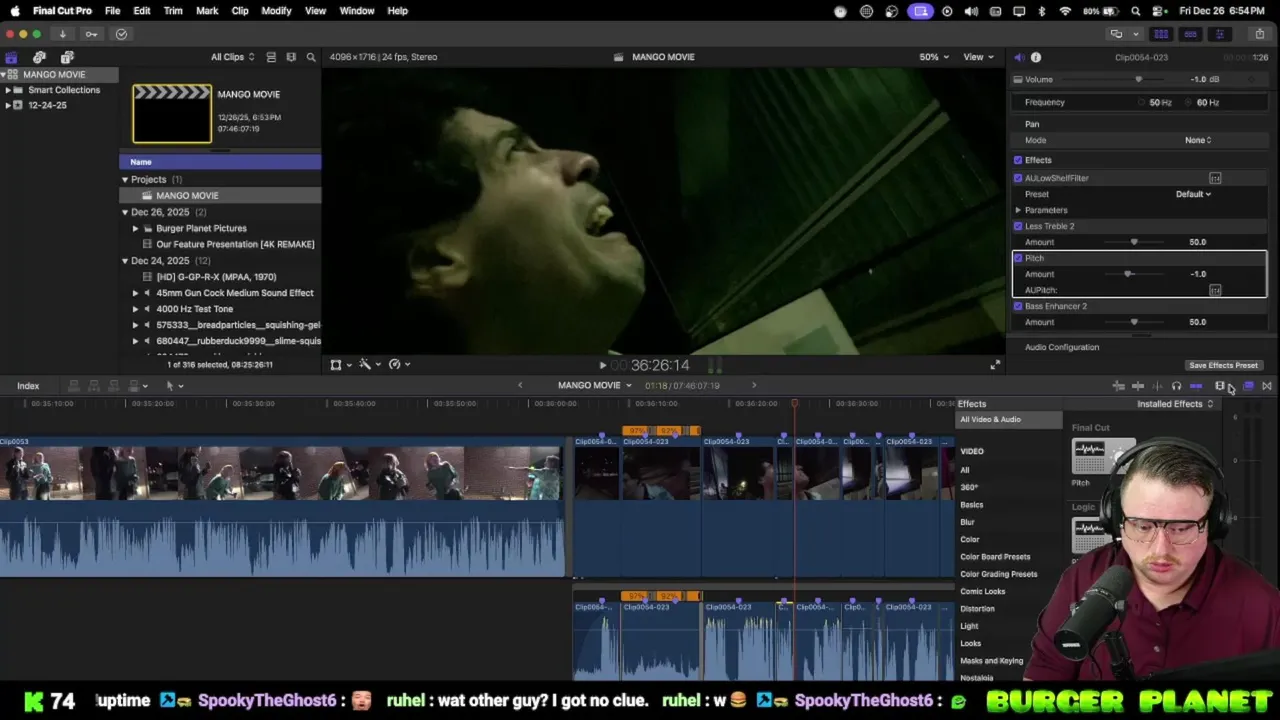
Task: Disable the AULowShelfFilter effect checkbox
Action: pos(1018,178)
